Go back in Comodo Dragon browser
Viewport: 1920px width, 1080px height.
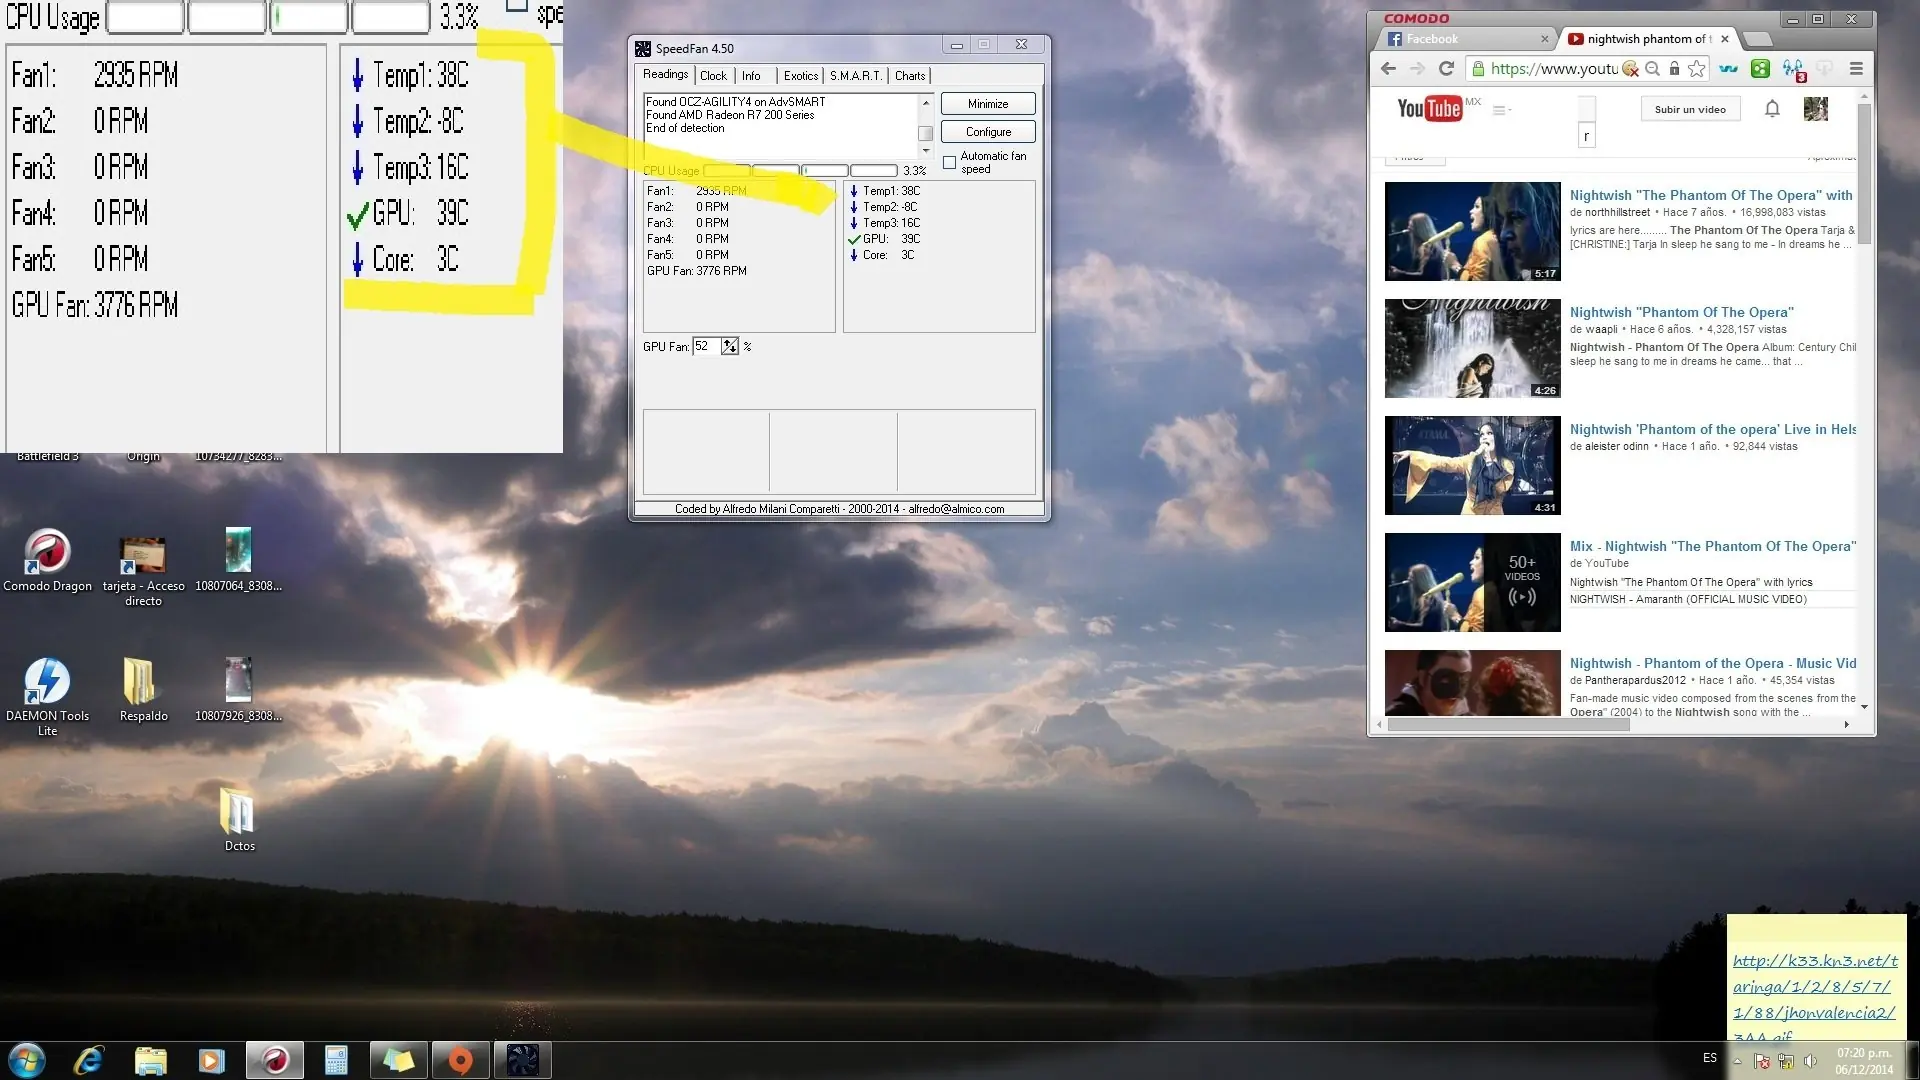(x=1388, y=68)
